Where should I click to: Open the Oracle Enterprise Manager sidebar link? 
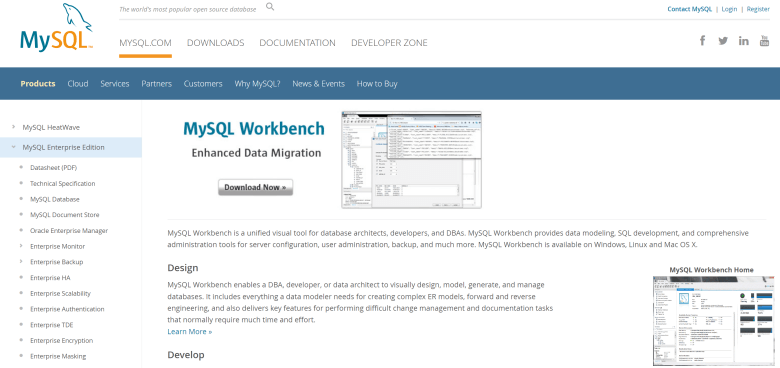[x=69, y=231]
